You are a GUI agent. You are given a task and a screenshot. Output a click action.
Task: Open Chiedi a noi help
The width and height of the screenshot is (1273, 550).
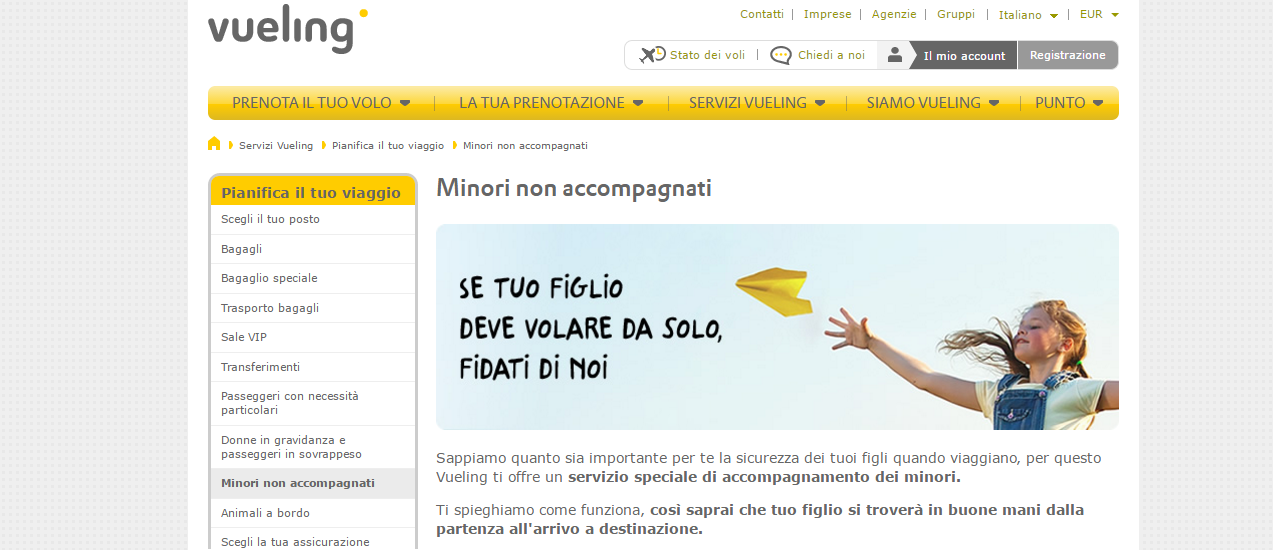(831, 55)
